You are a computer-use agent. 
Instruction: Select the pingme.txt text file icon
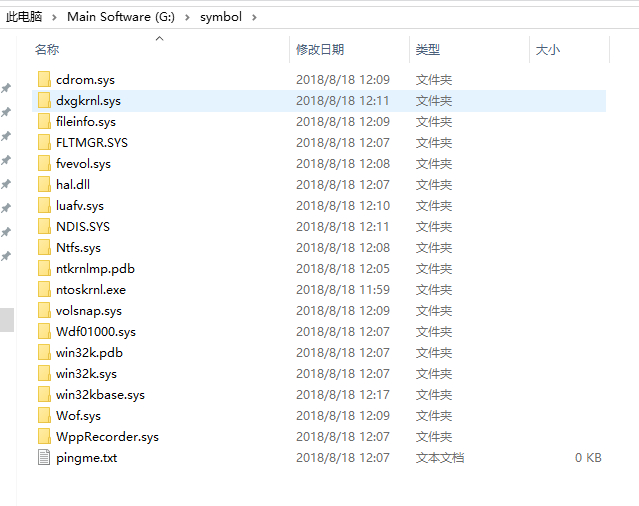(x=43, y=457)
